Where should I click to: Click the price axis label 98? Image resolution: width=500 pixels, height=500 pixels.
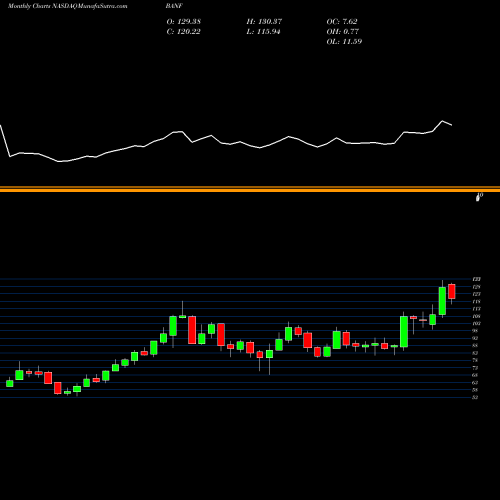point(475,331)
